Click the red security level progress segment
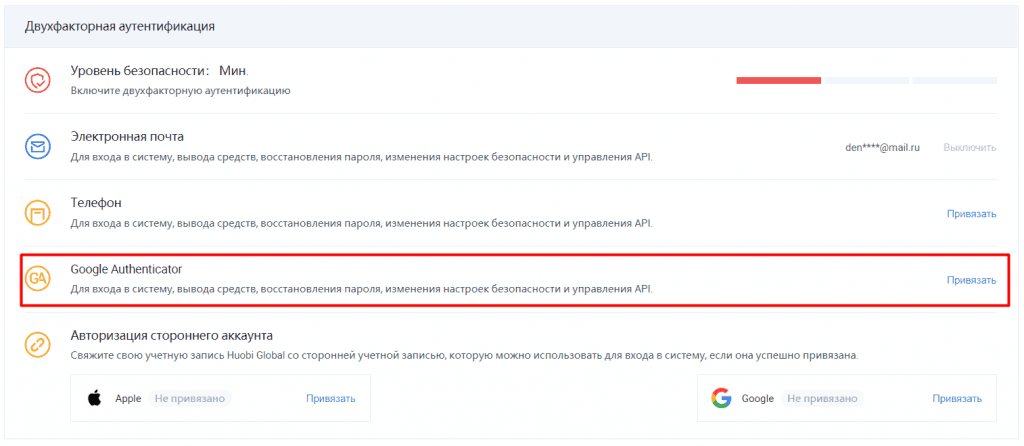The image size is (1024, 446). pyautogui.click(x=778, y=80)
